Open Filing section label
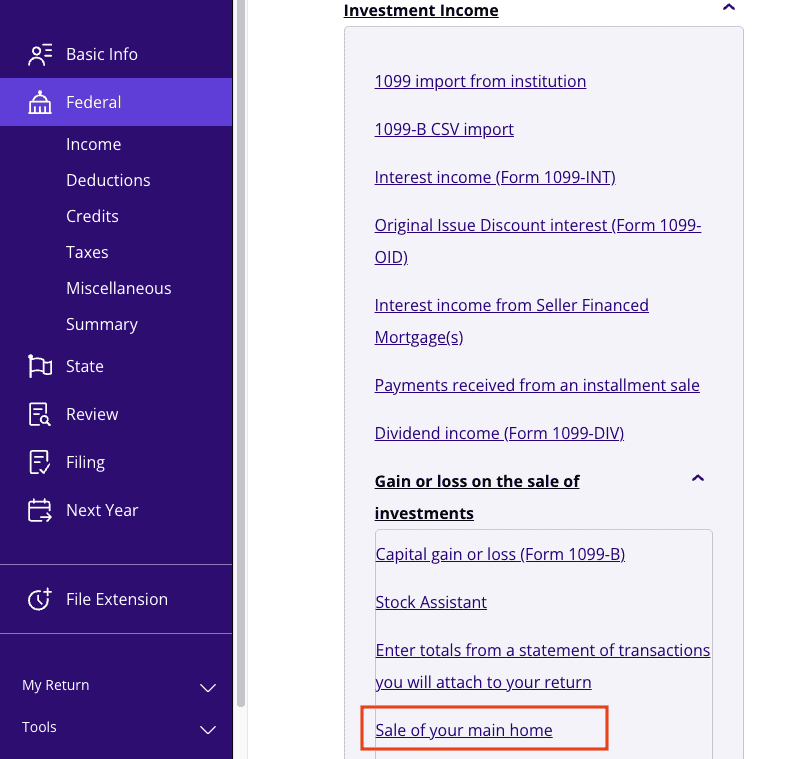Image resolution: width=785 pixels, height=759 pixels. (x=86, y=463)
